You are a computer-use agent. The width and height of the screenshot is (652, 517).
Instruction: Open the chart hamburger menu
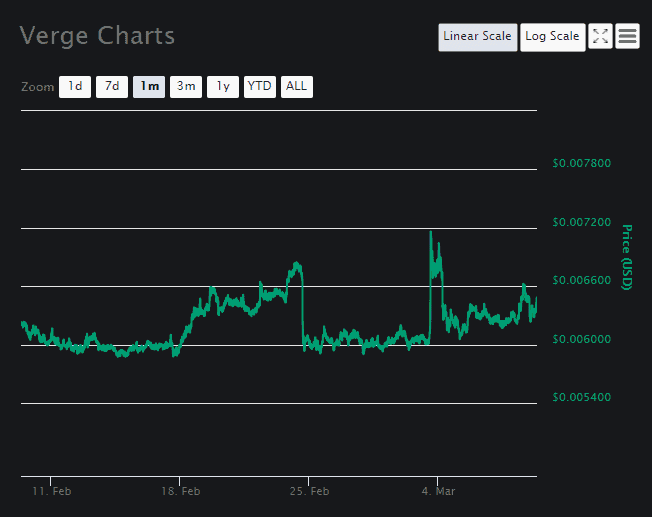(x=627, y=36)
